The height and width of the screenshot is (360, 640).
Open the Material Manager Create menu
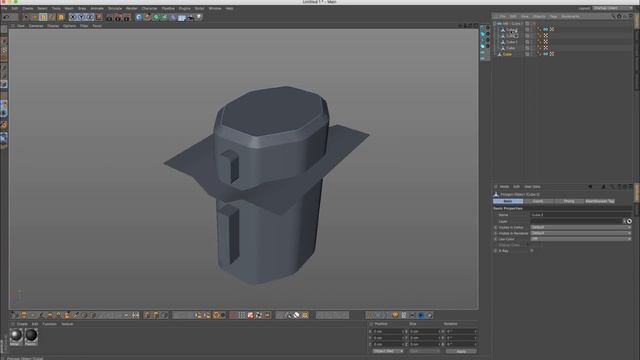pos(22,324)
